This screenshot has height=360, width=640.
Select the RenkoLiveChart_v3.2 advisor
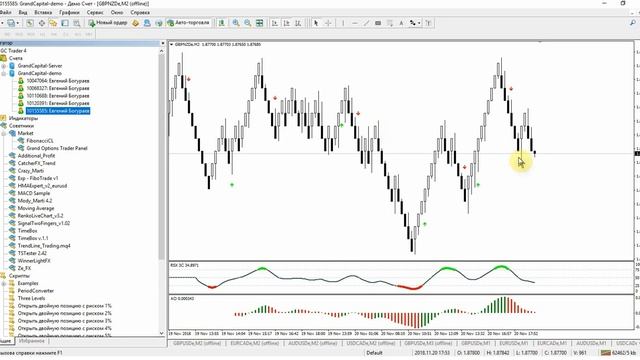point(40,216)
